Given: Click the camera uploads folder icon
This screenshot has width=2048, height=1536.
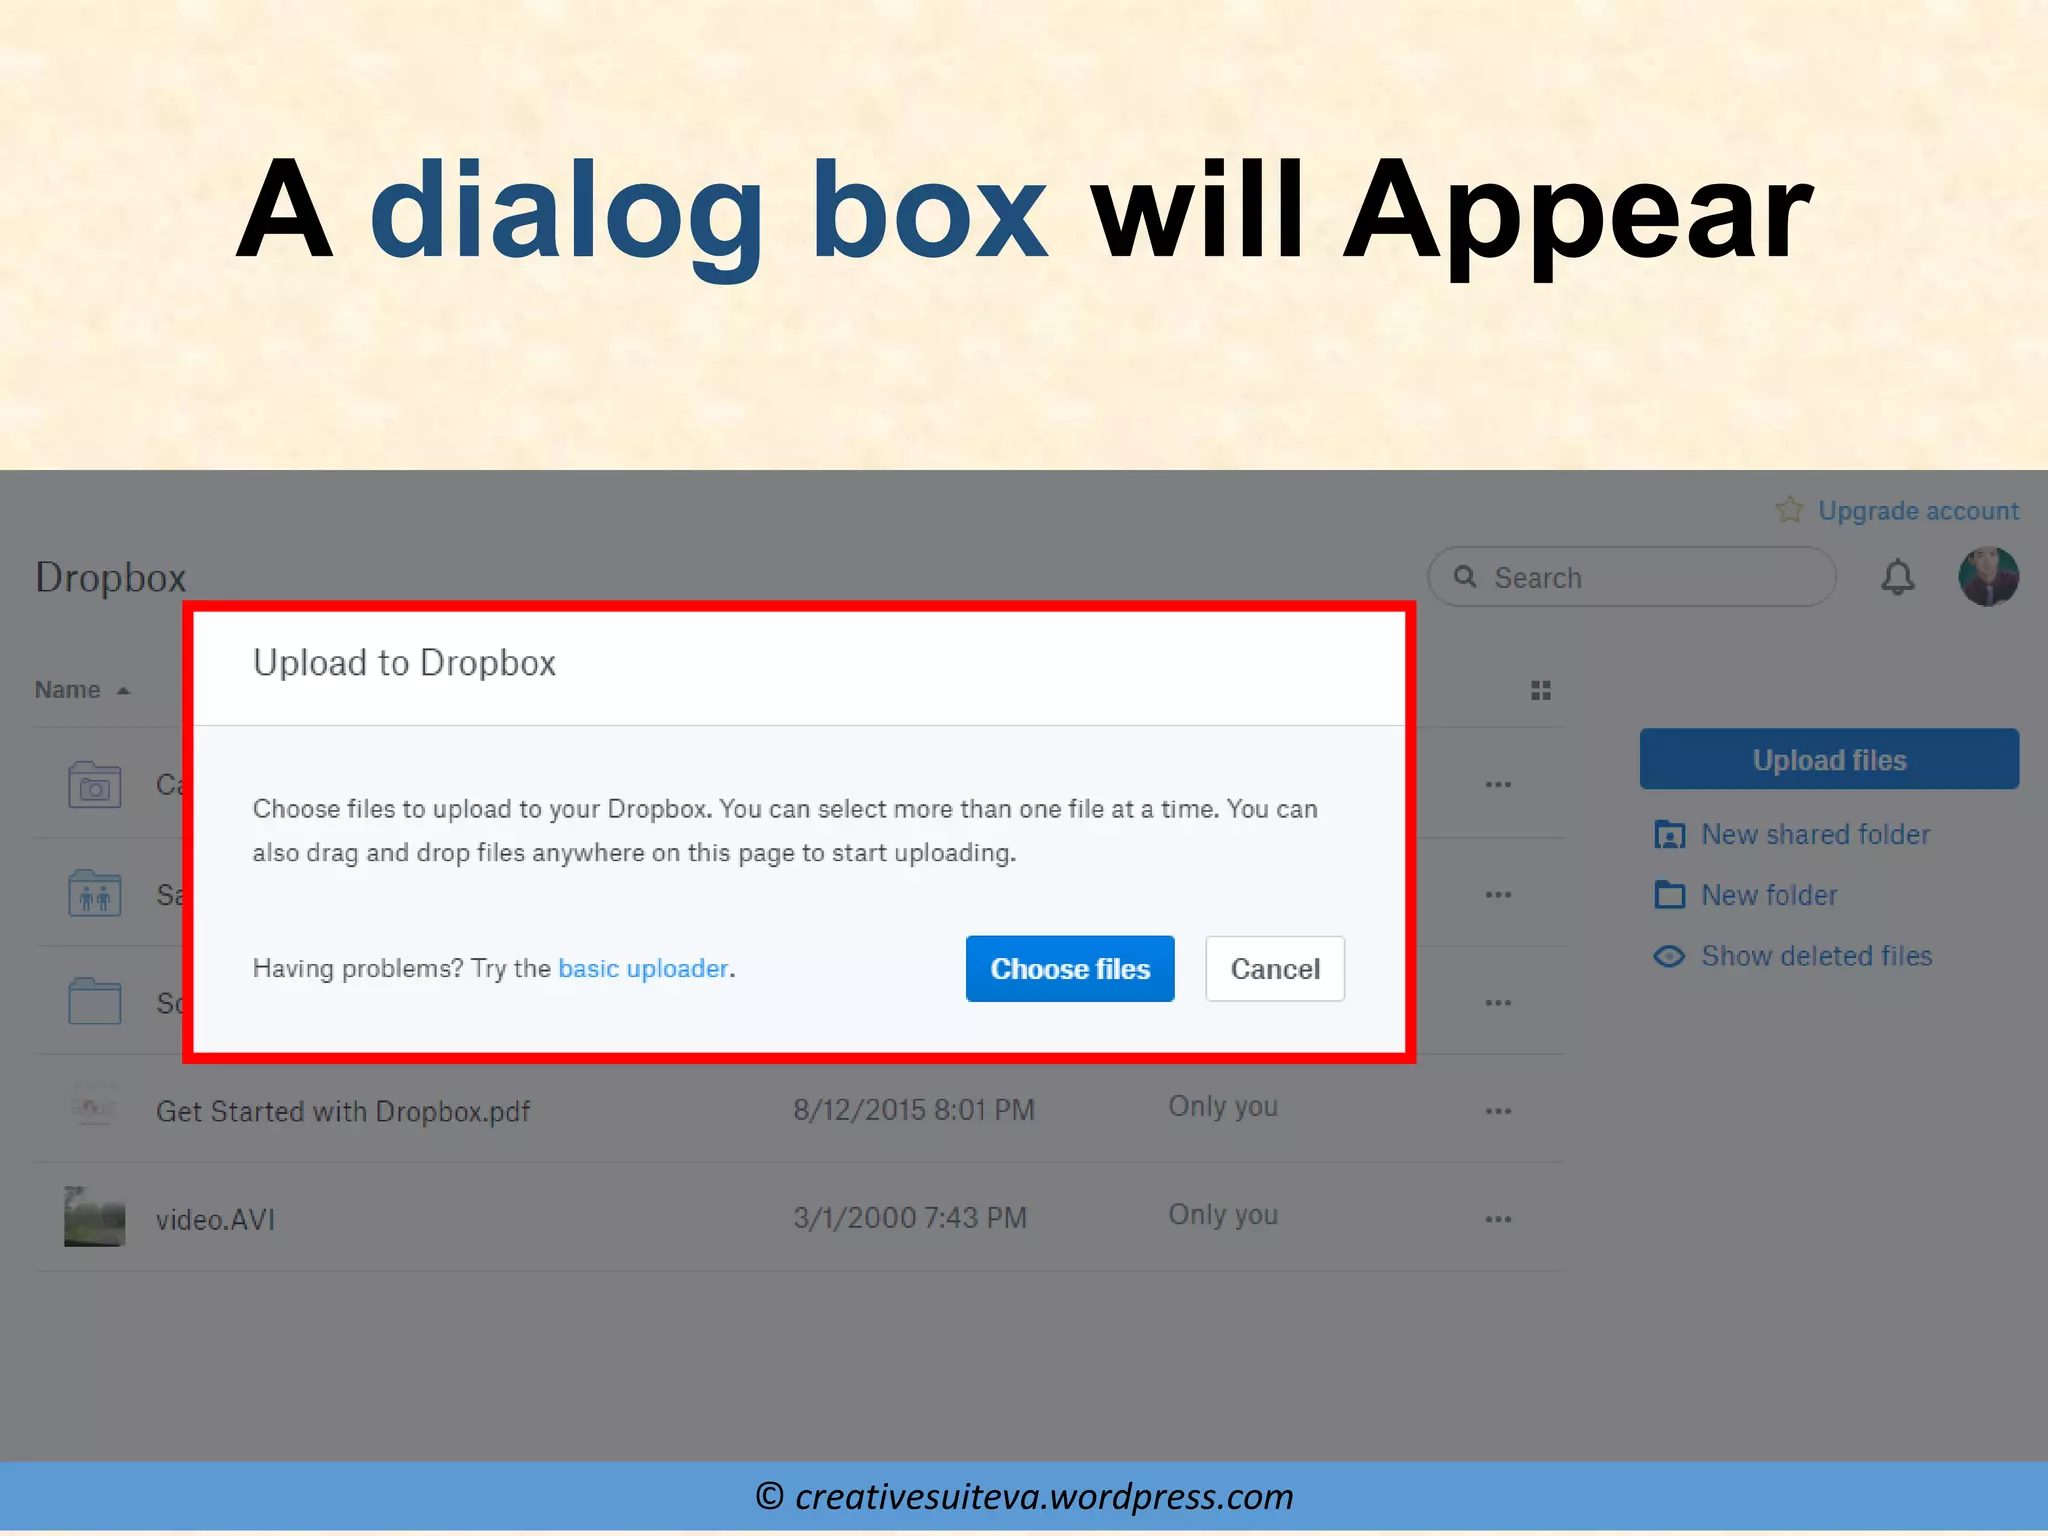Looking at the screenshot, I should coord(95,784).
